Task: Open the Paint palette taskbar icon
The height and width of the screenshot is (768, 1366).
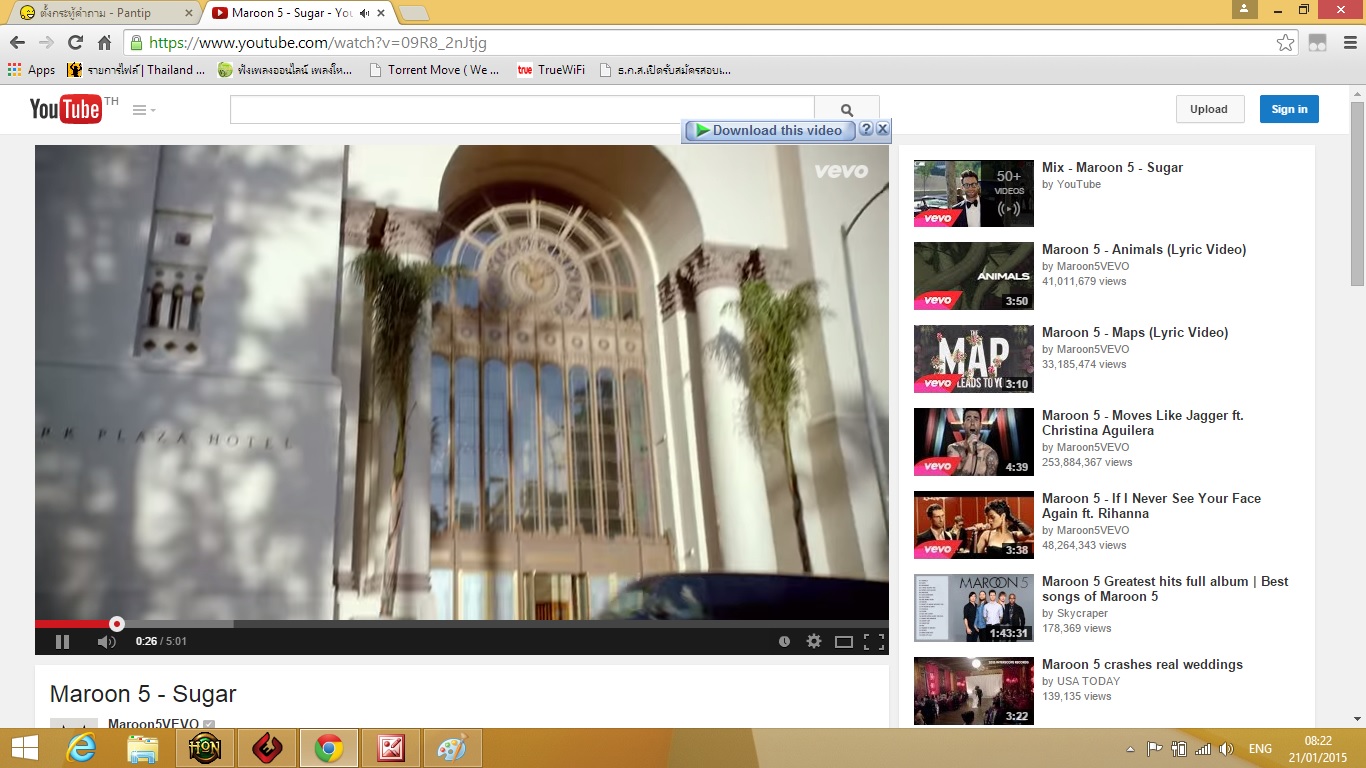Action: 453,748
